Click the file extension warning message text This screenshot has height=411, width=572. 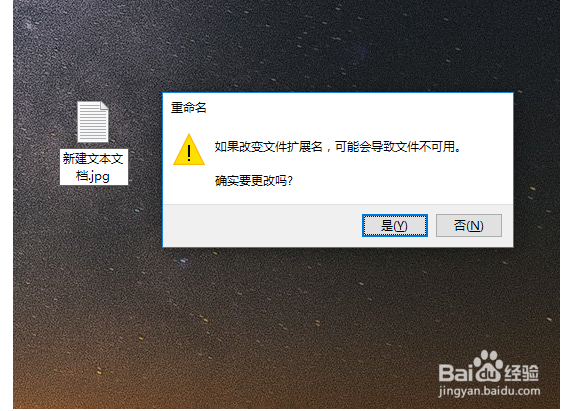[x=338, y=147]
